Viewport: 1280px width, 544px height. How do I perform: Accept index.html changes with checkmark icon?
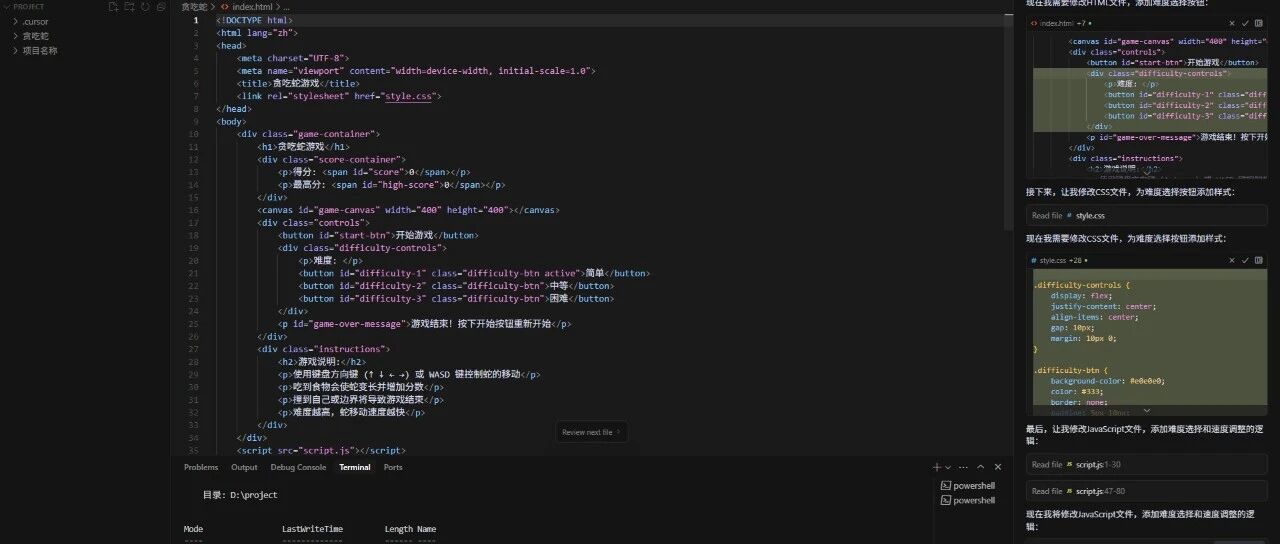tap(1245, 22)
